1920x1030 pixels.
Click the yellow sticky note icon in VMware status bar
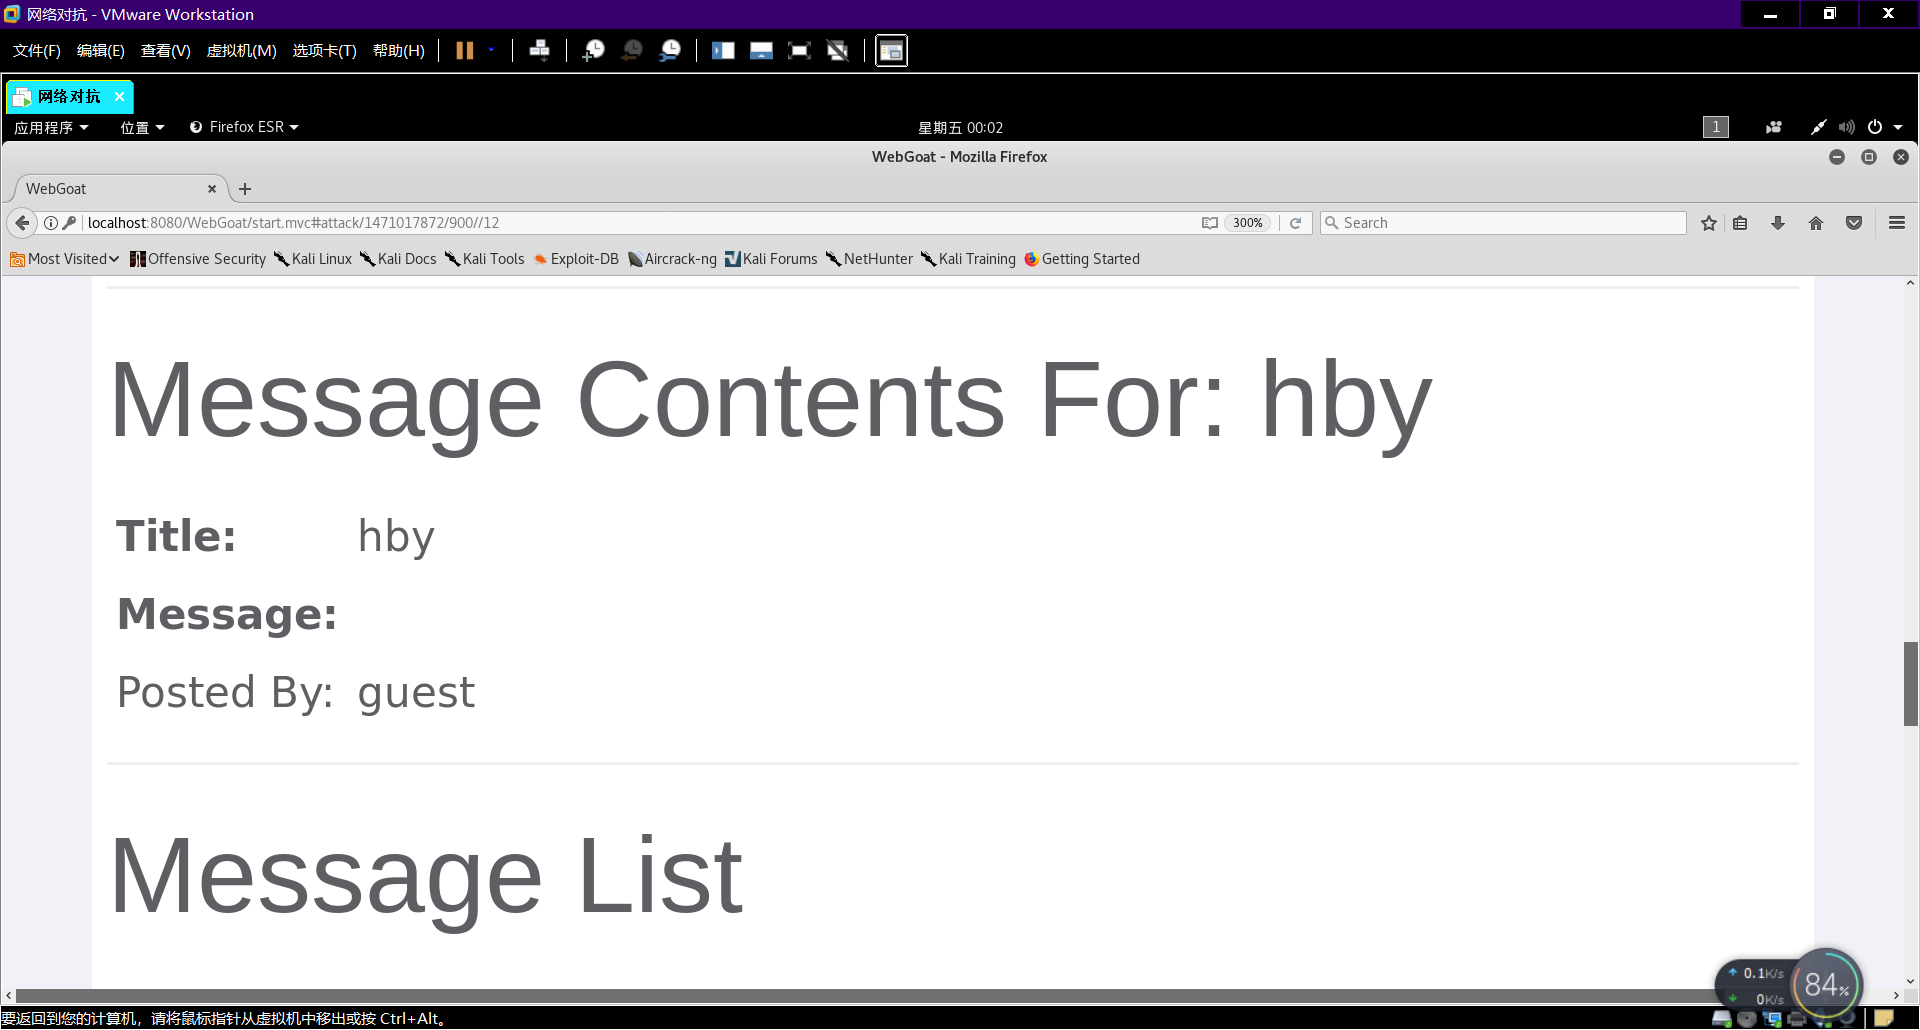(x=1884, y=1019)
